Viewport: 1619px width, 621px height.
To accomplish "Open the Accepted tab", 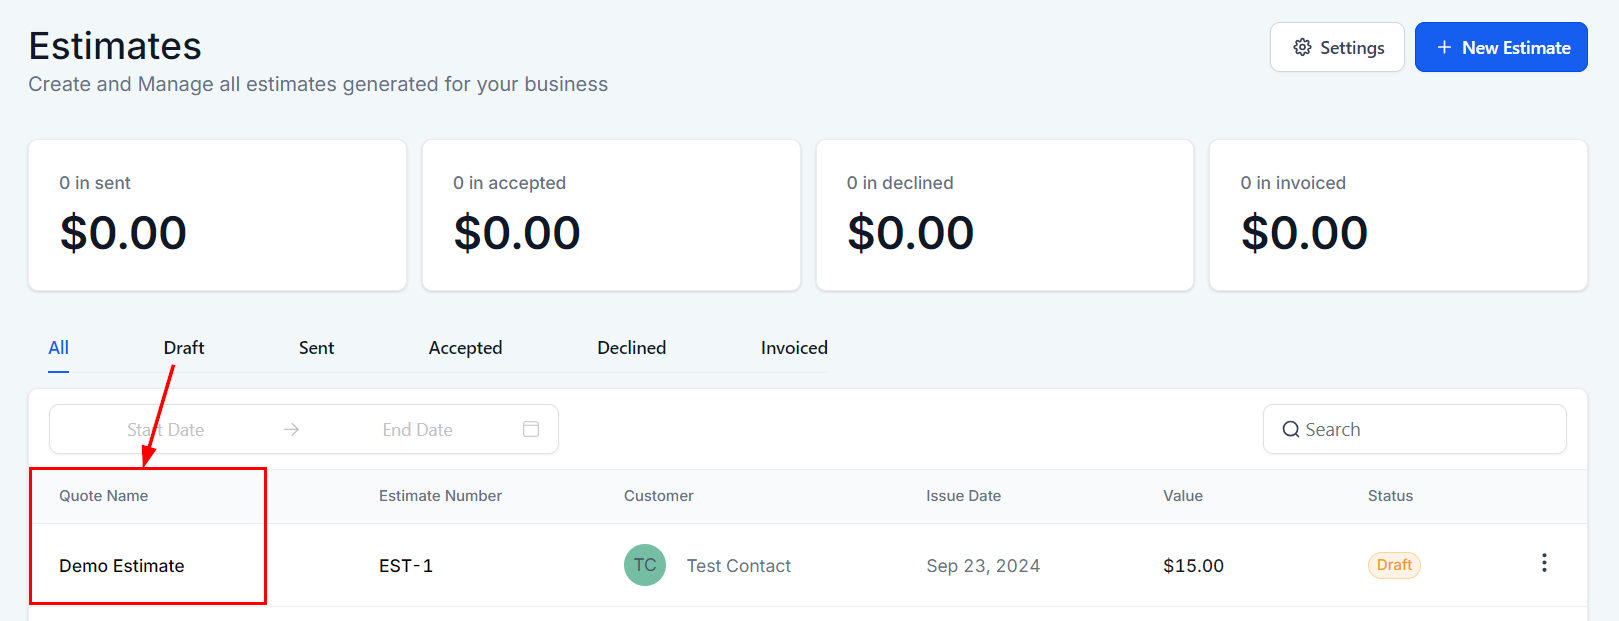I will click(x=465, y=348).
